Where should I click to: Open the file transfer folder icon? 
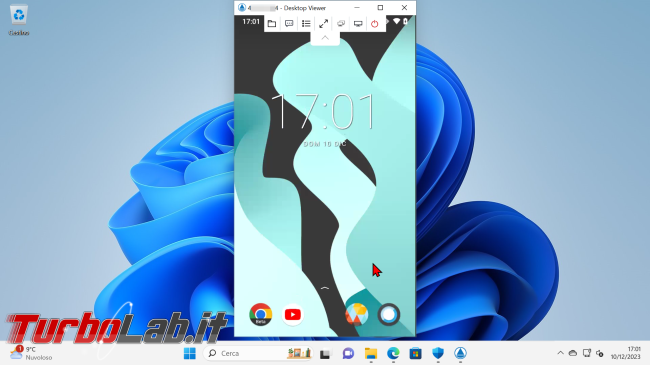coord(272,24)
